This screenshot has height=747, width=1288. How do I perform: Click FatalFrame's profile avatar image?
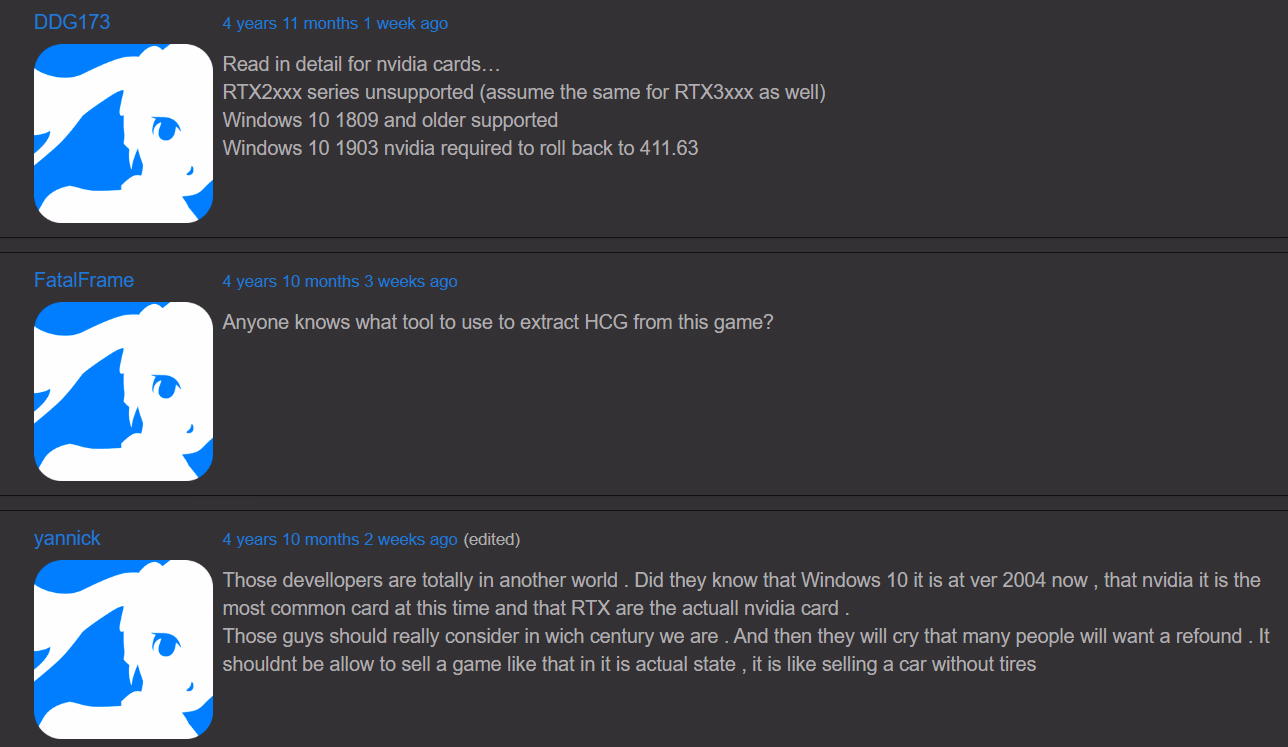(123, 391)
